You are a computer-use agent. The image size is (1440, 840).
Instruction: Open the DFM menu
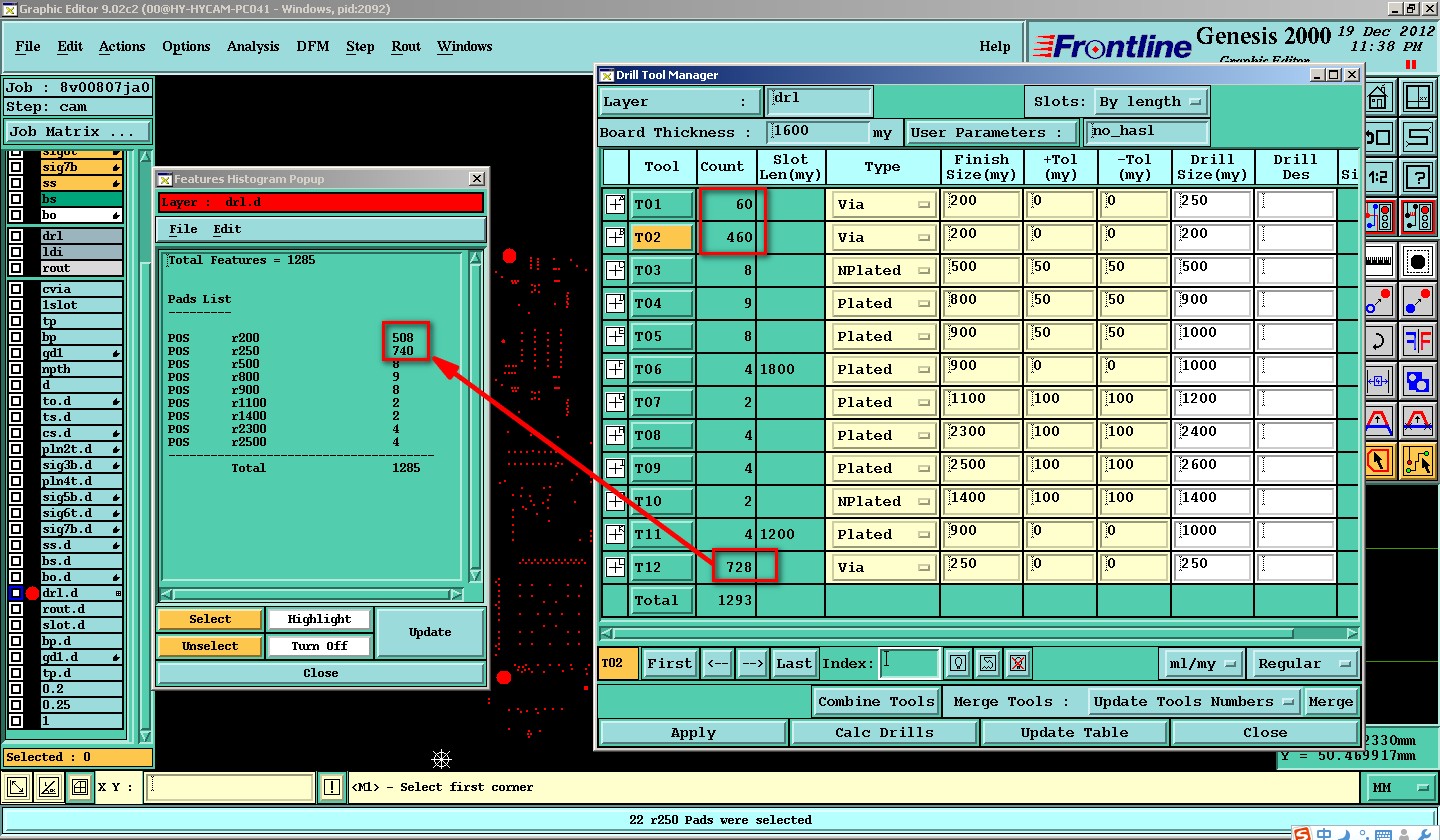click(x=313, y=46)
